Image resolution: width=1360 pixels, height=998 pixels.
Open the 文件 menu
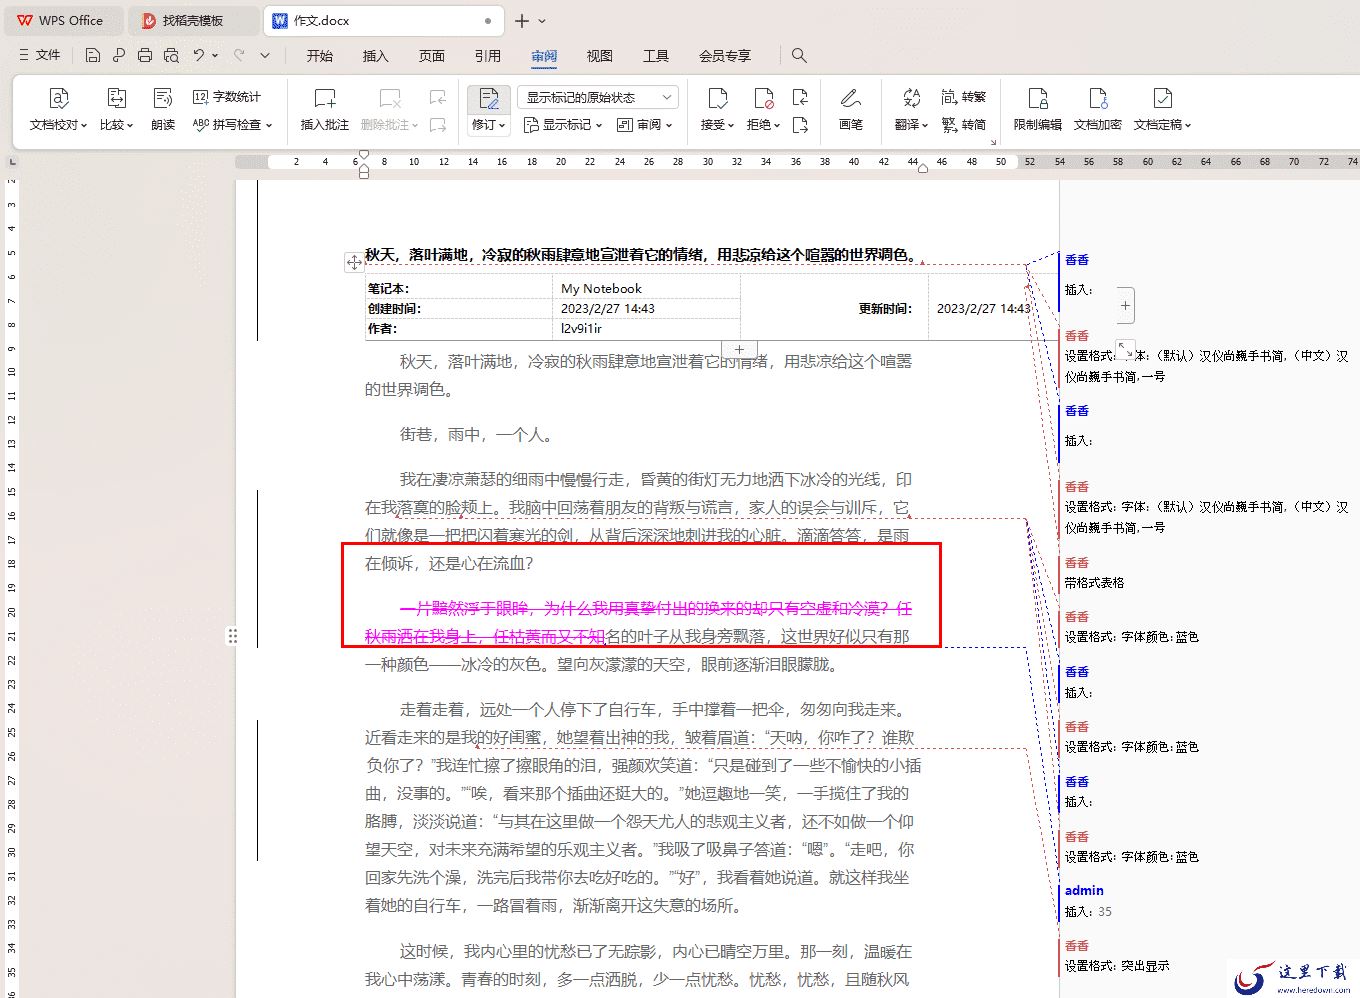(40, 55)
